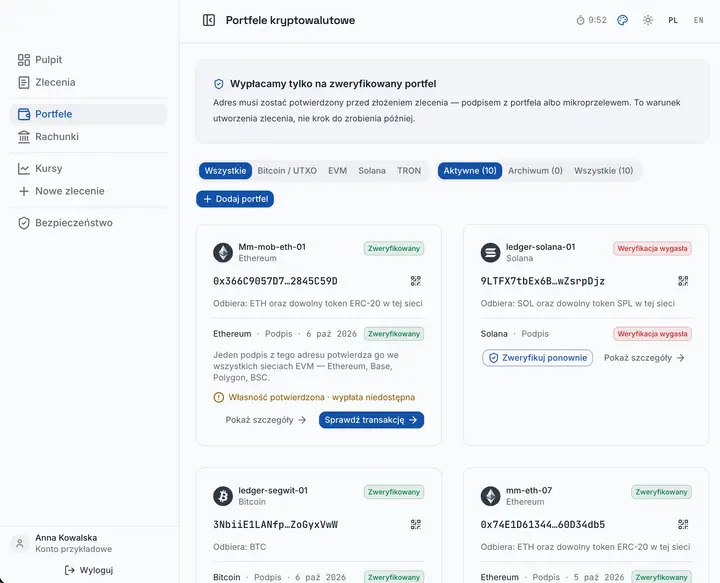
Task: Filter by Solana network
Action: pyautogui.click(x=372, y=171)
